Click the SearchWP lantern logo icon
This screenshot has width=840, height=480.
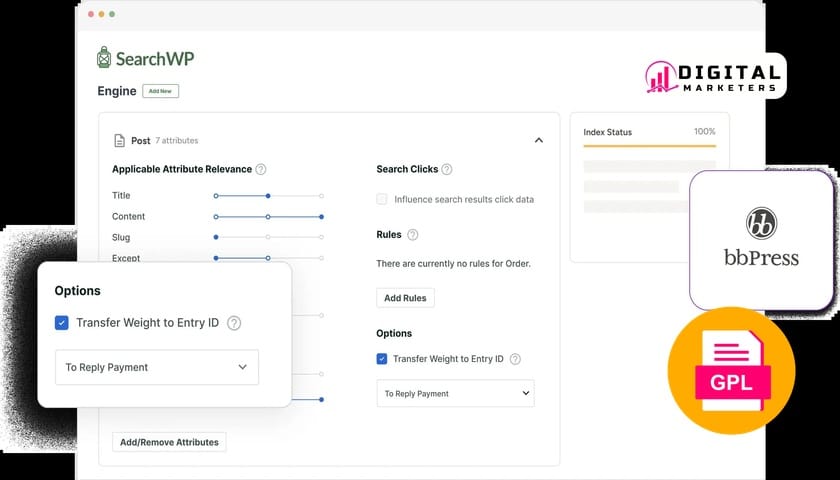(105, 58)
